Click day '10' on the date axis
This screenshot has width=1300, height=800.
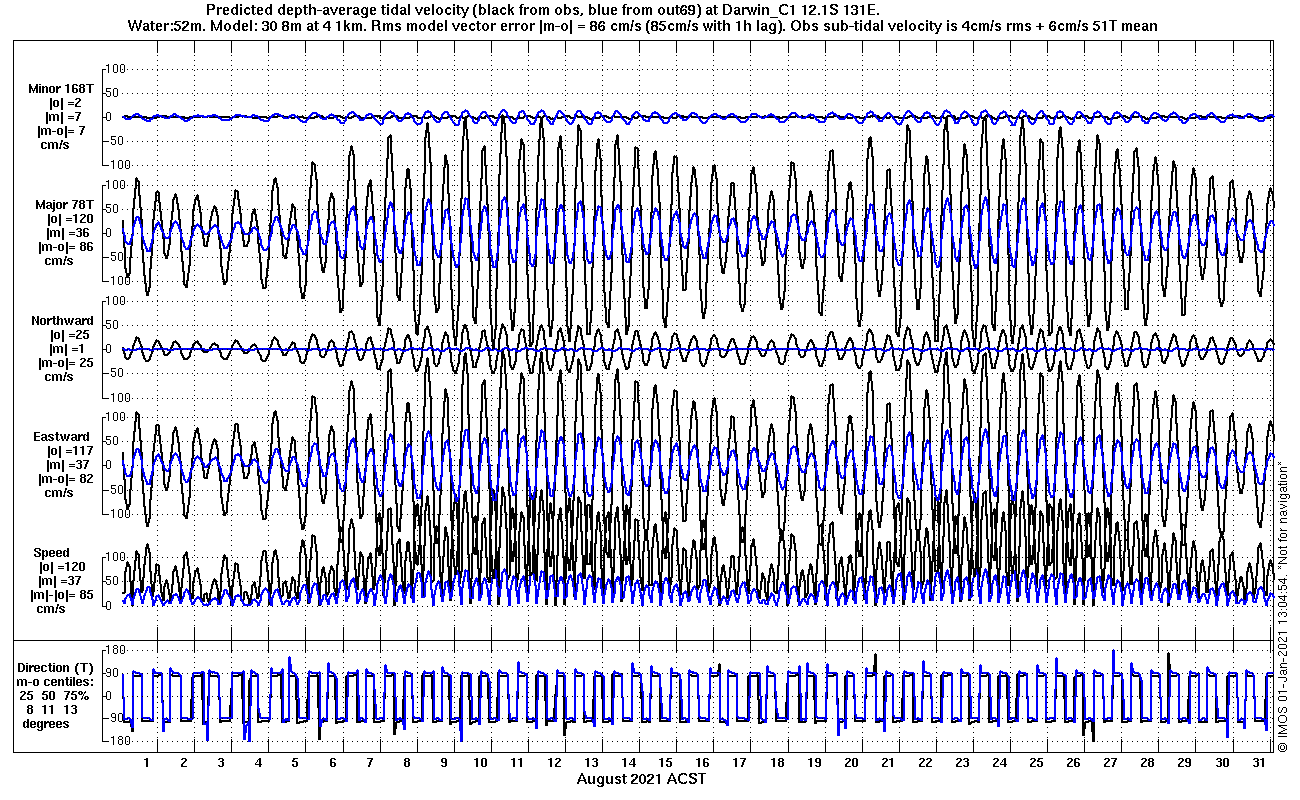(x=480, y=763)
